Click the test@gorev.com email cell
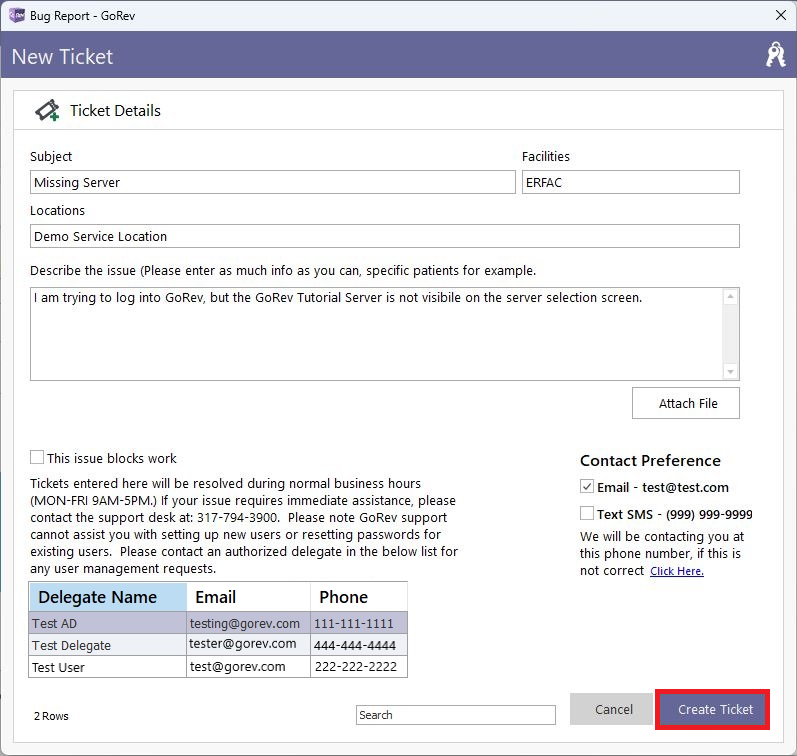 pyautogui.click(x=249, y=667)
